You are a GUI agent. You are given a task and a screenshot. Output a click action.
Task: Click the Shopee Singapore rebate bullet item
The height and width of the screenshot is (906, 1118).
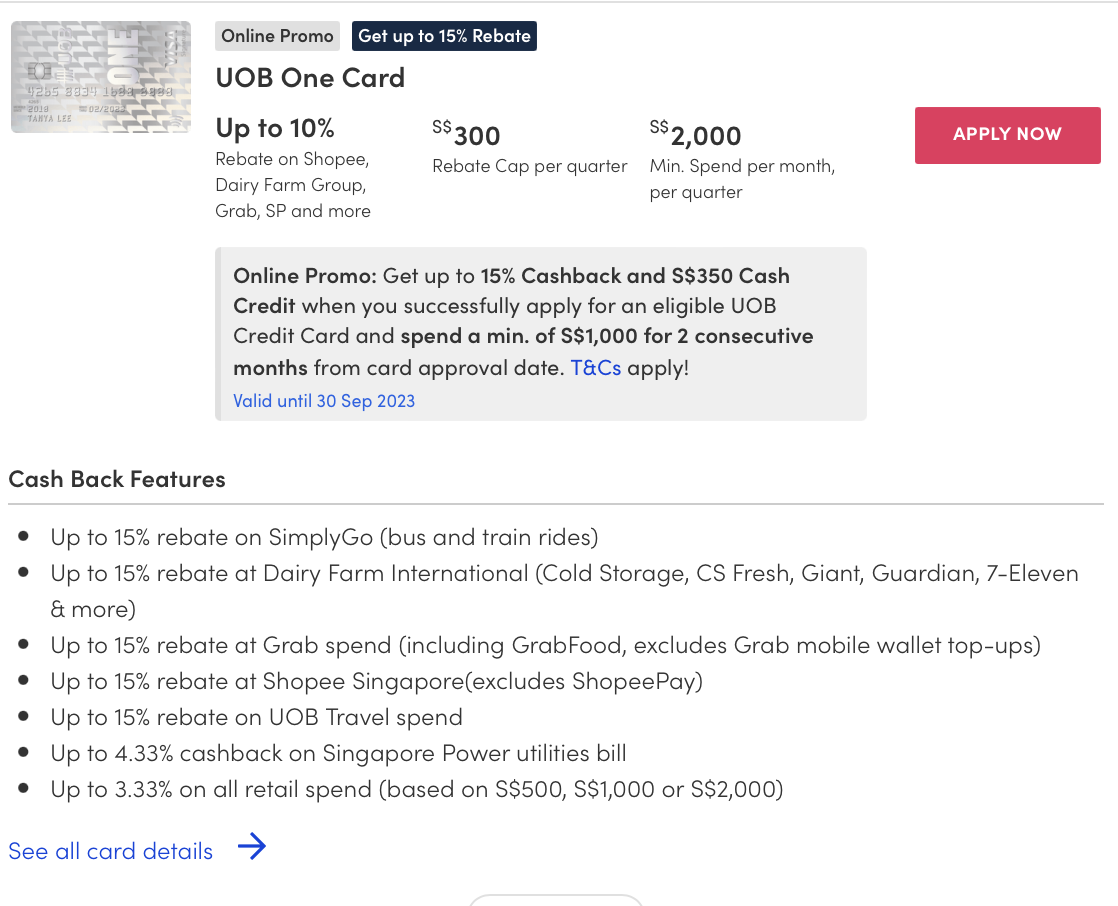click(x=376, y=681)
